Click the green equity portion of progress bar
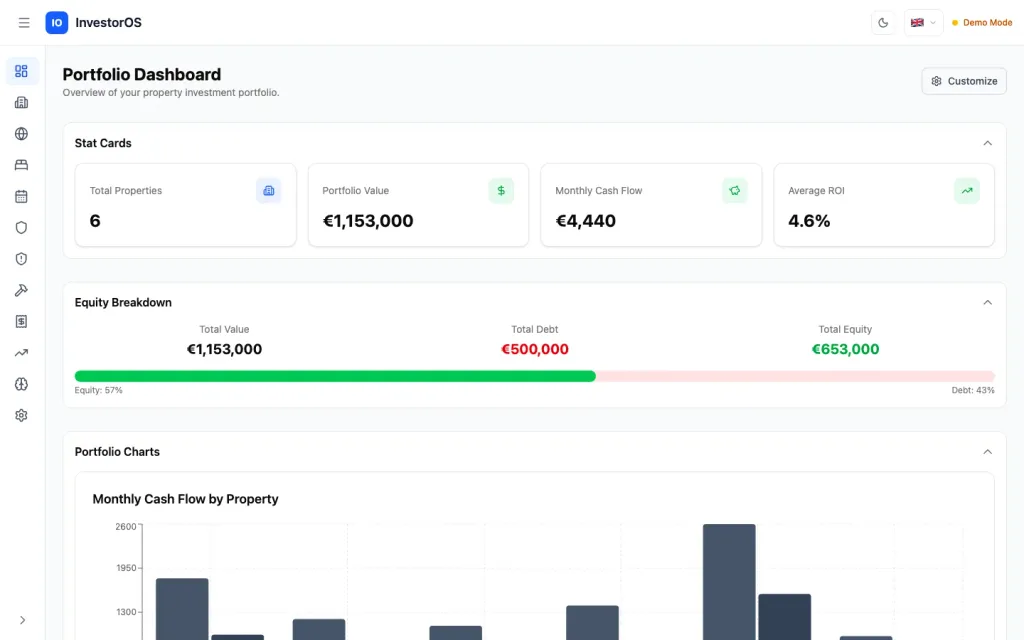1024x640 pixels. point(335,376)
